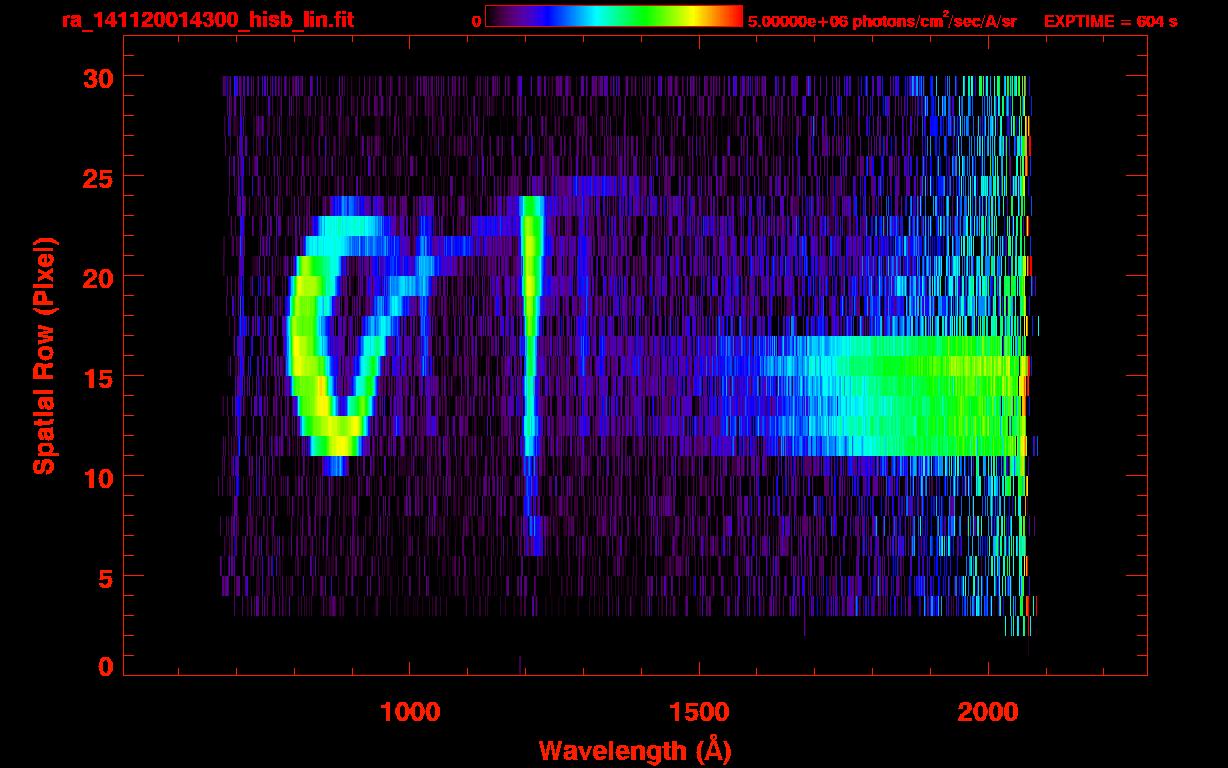Click the 2000 wavelength tick label
Screen dimensions: 1228x768
point(988,712)
